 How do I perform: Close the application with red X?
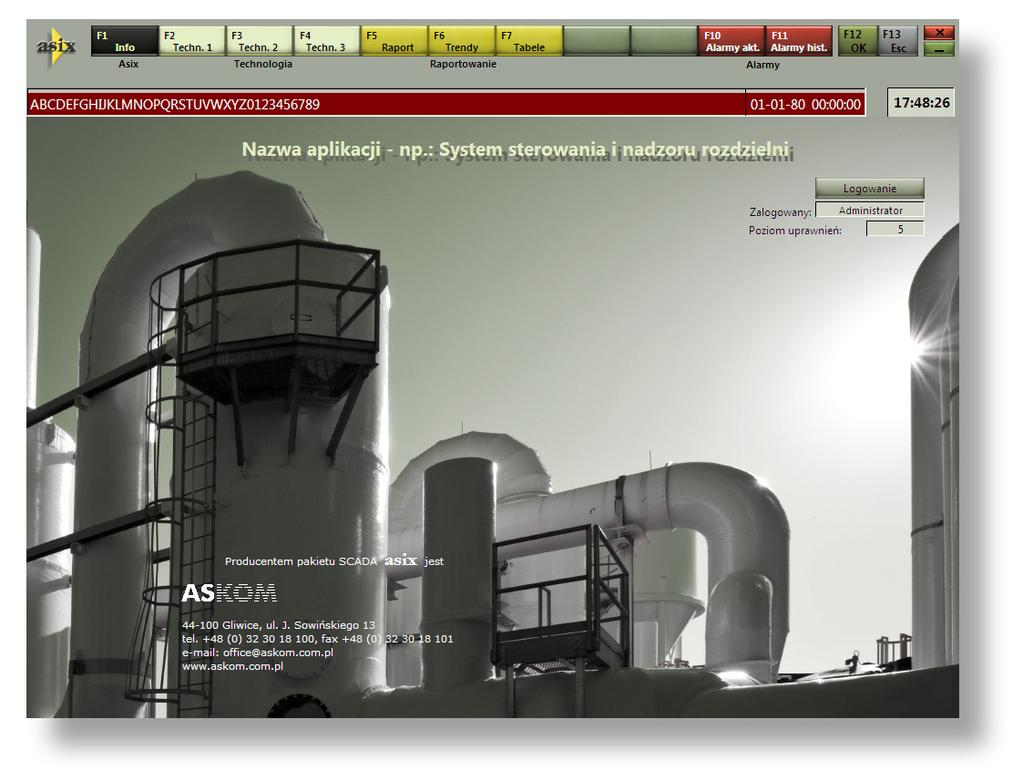pyautogui.click(x=939, y=33)
